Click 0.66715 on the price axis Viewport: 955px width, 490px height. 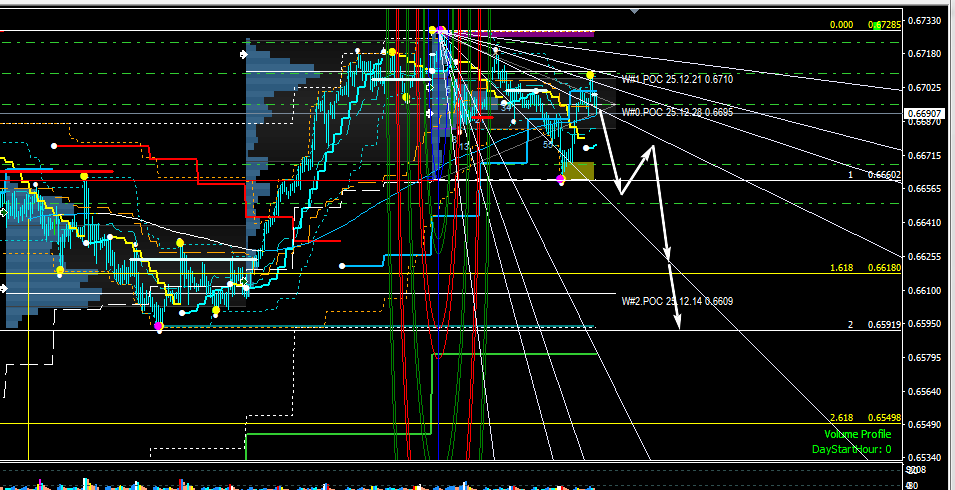923,156
